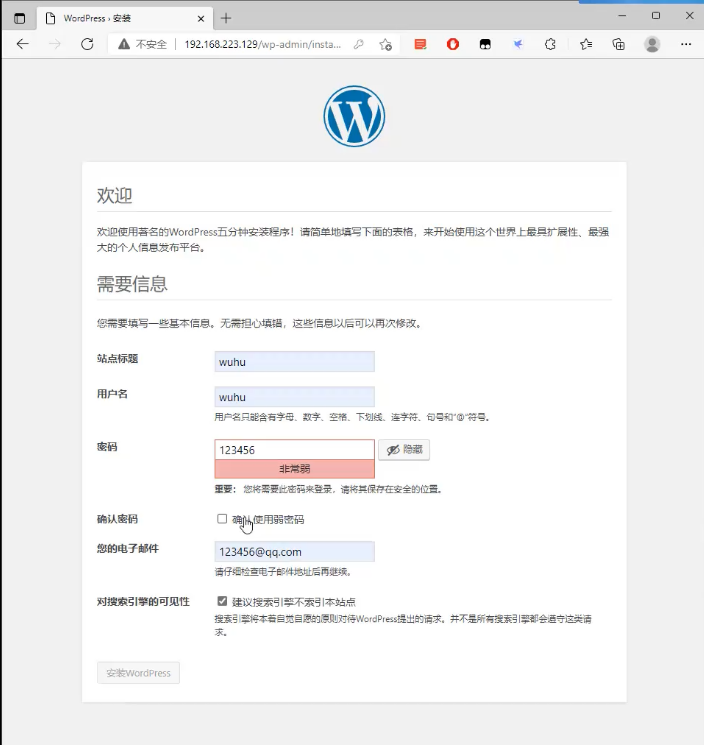
Task: Open the Extensions puzzle-piece menu
Action: pyautogui.click(x=550, y=44)
